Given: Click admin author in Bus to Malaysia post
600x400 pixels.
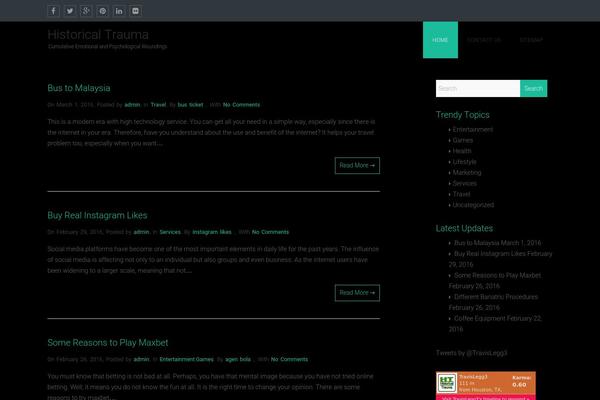Looking at the screenshot, I should (x=132, y=105).
